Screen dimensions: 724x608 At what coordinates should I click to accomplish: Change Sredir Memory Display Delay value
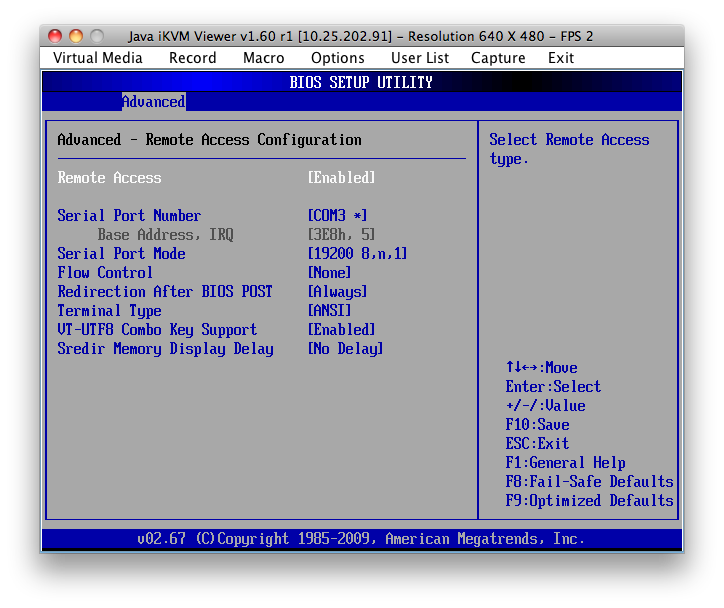(345, 349)
